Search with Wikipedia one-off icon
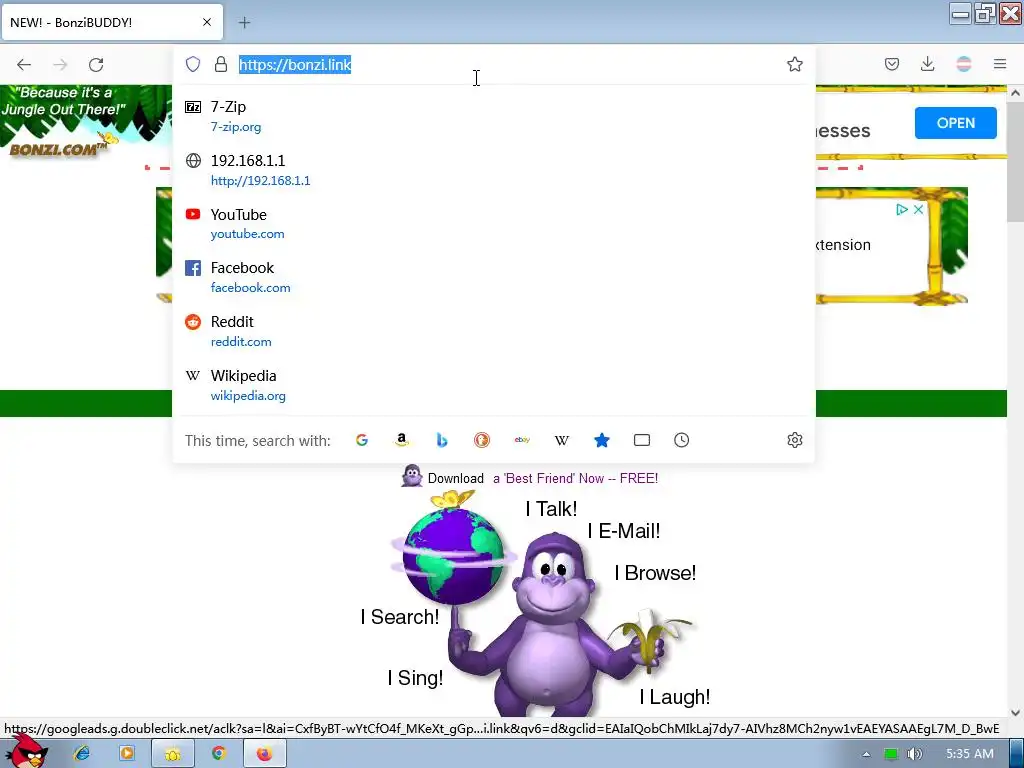 (x=562, y=440)
